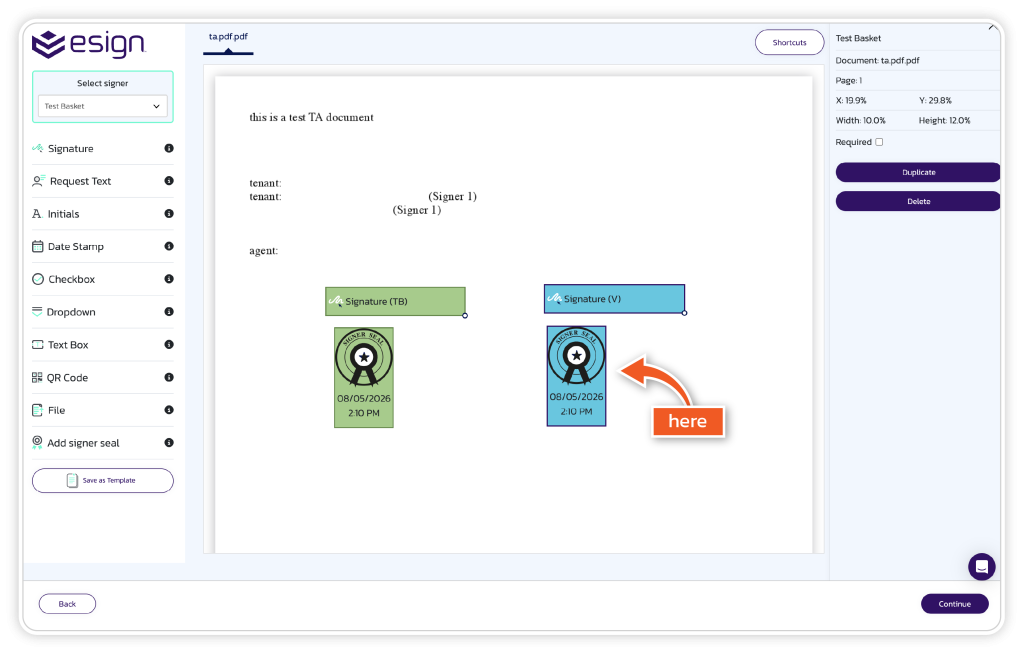The image size is (1024, 654).
Task: Open the chat support bubble icon
Action: pos(982,566)
